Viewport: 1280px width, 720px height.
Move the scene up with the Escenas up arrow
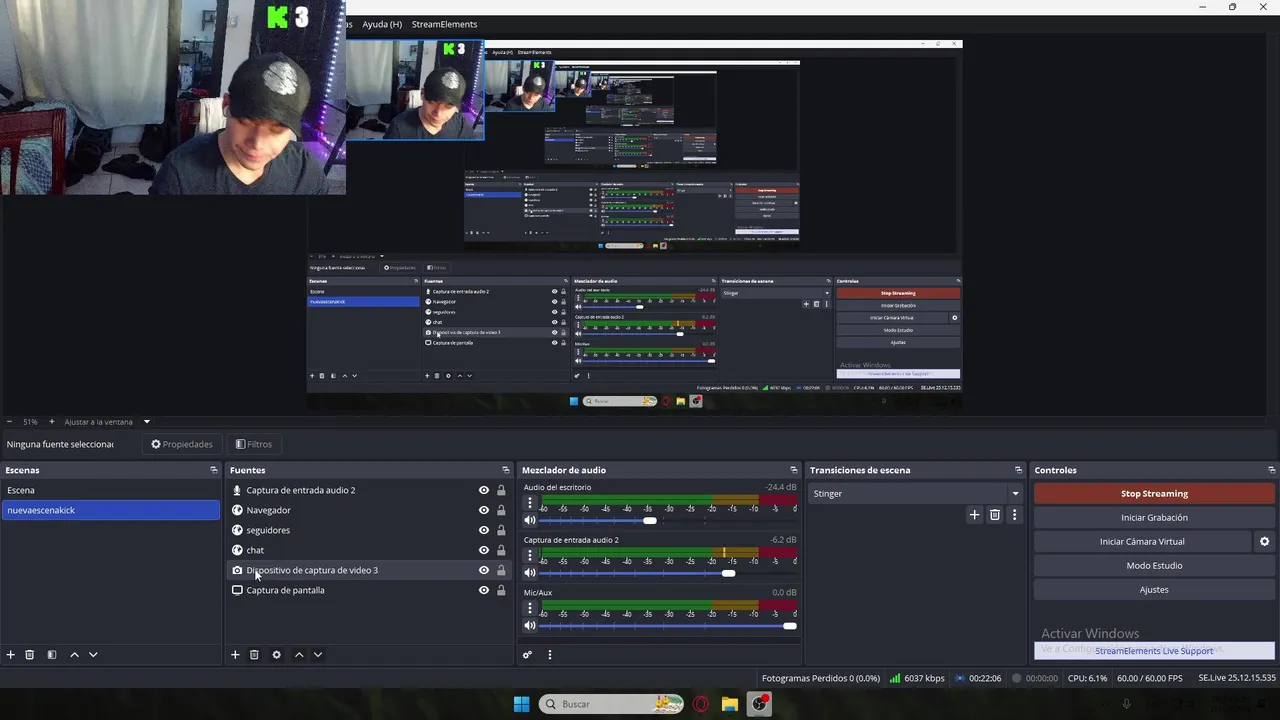pos(74,655)
